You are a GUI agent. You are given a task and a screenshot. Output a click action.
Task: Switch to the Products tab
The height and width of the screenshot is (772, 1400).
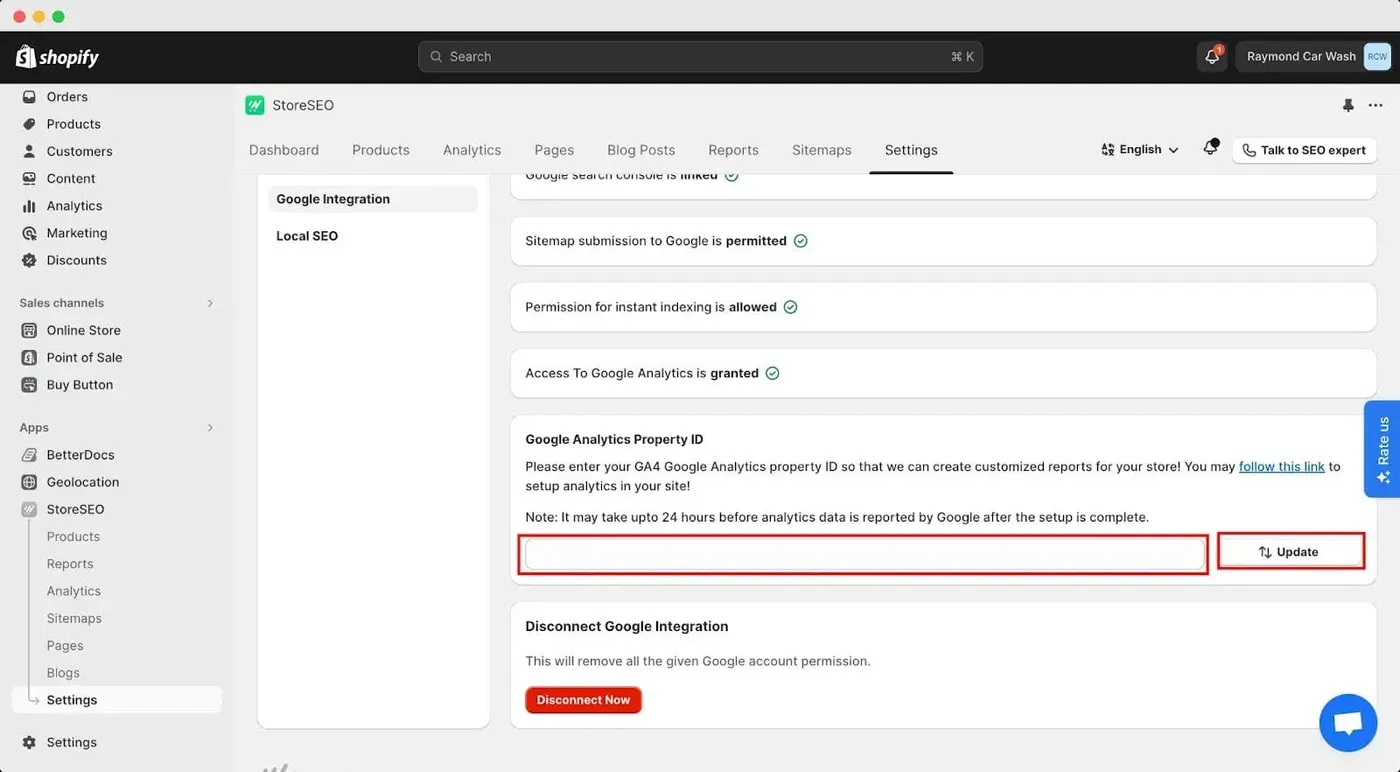pos(381,150)
